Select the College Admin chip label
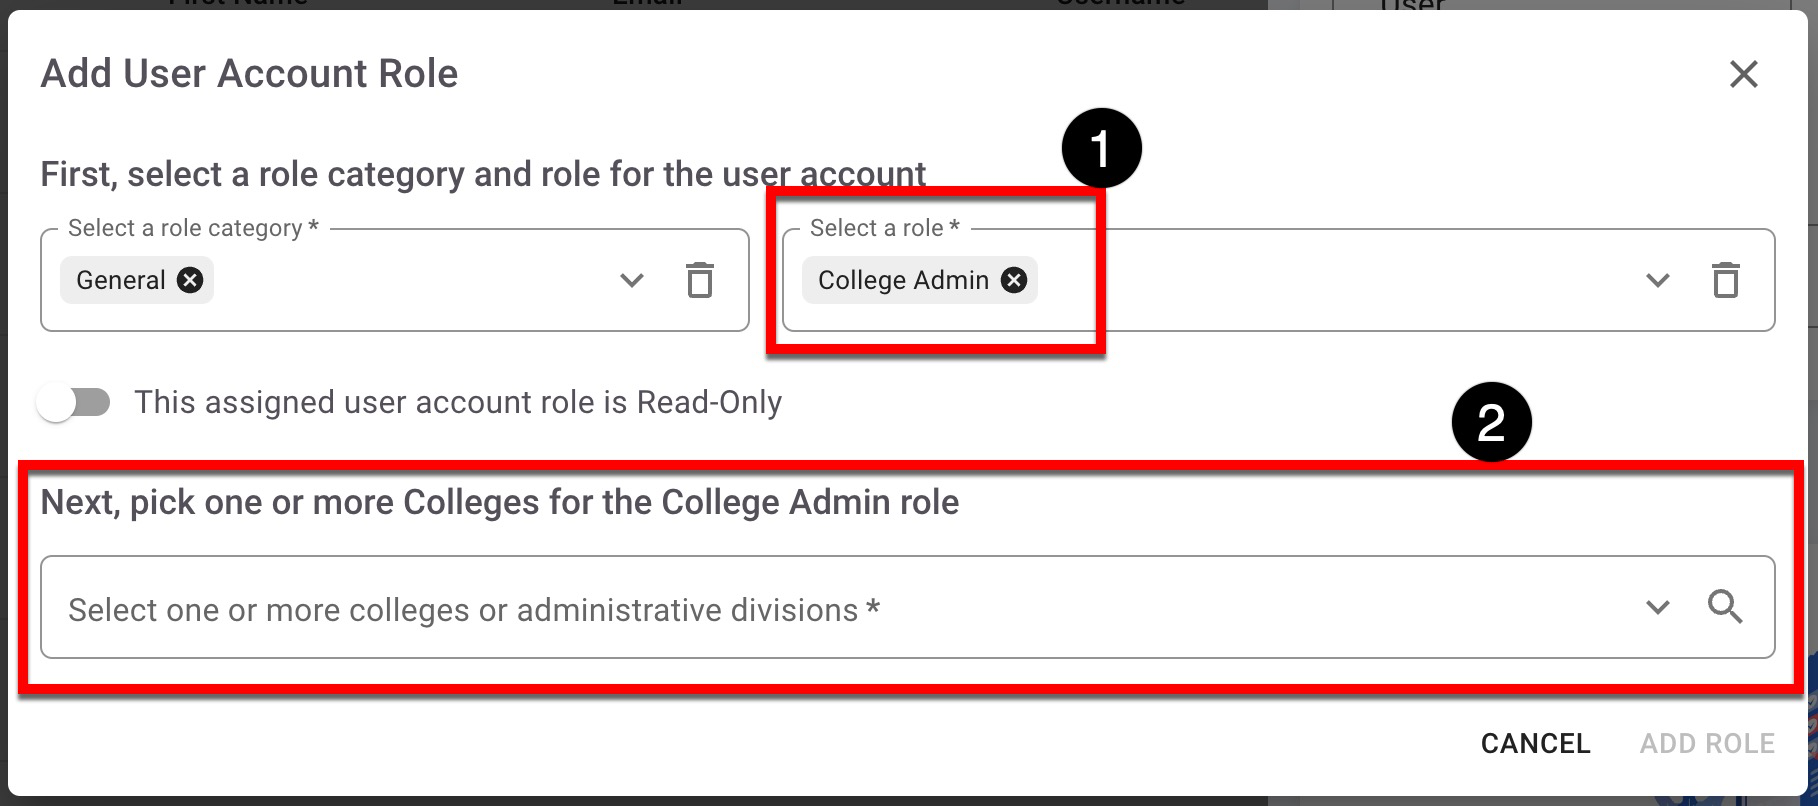1818x806 pixels. 903,280
